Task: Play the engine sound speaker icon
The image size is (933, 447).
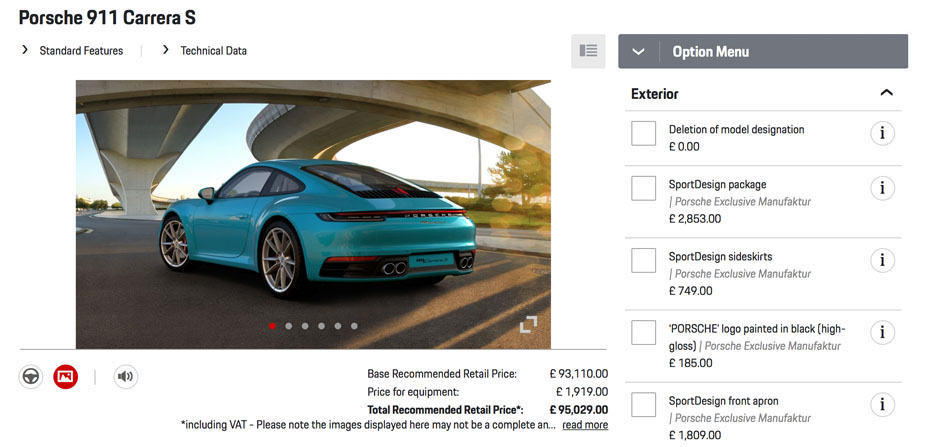Action: pos(126,377)
